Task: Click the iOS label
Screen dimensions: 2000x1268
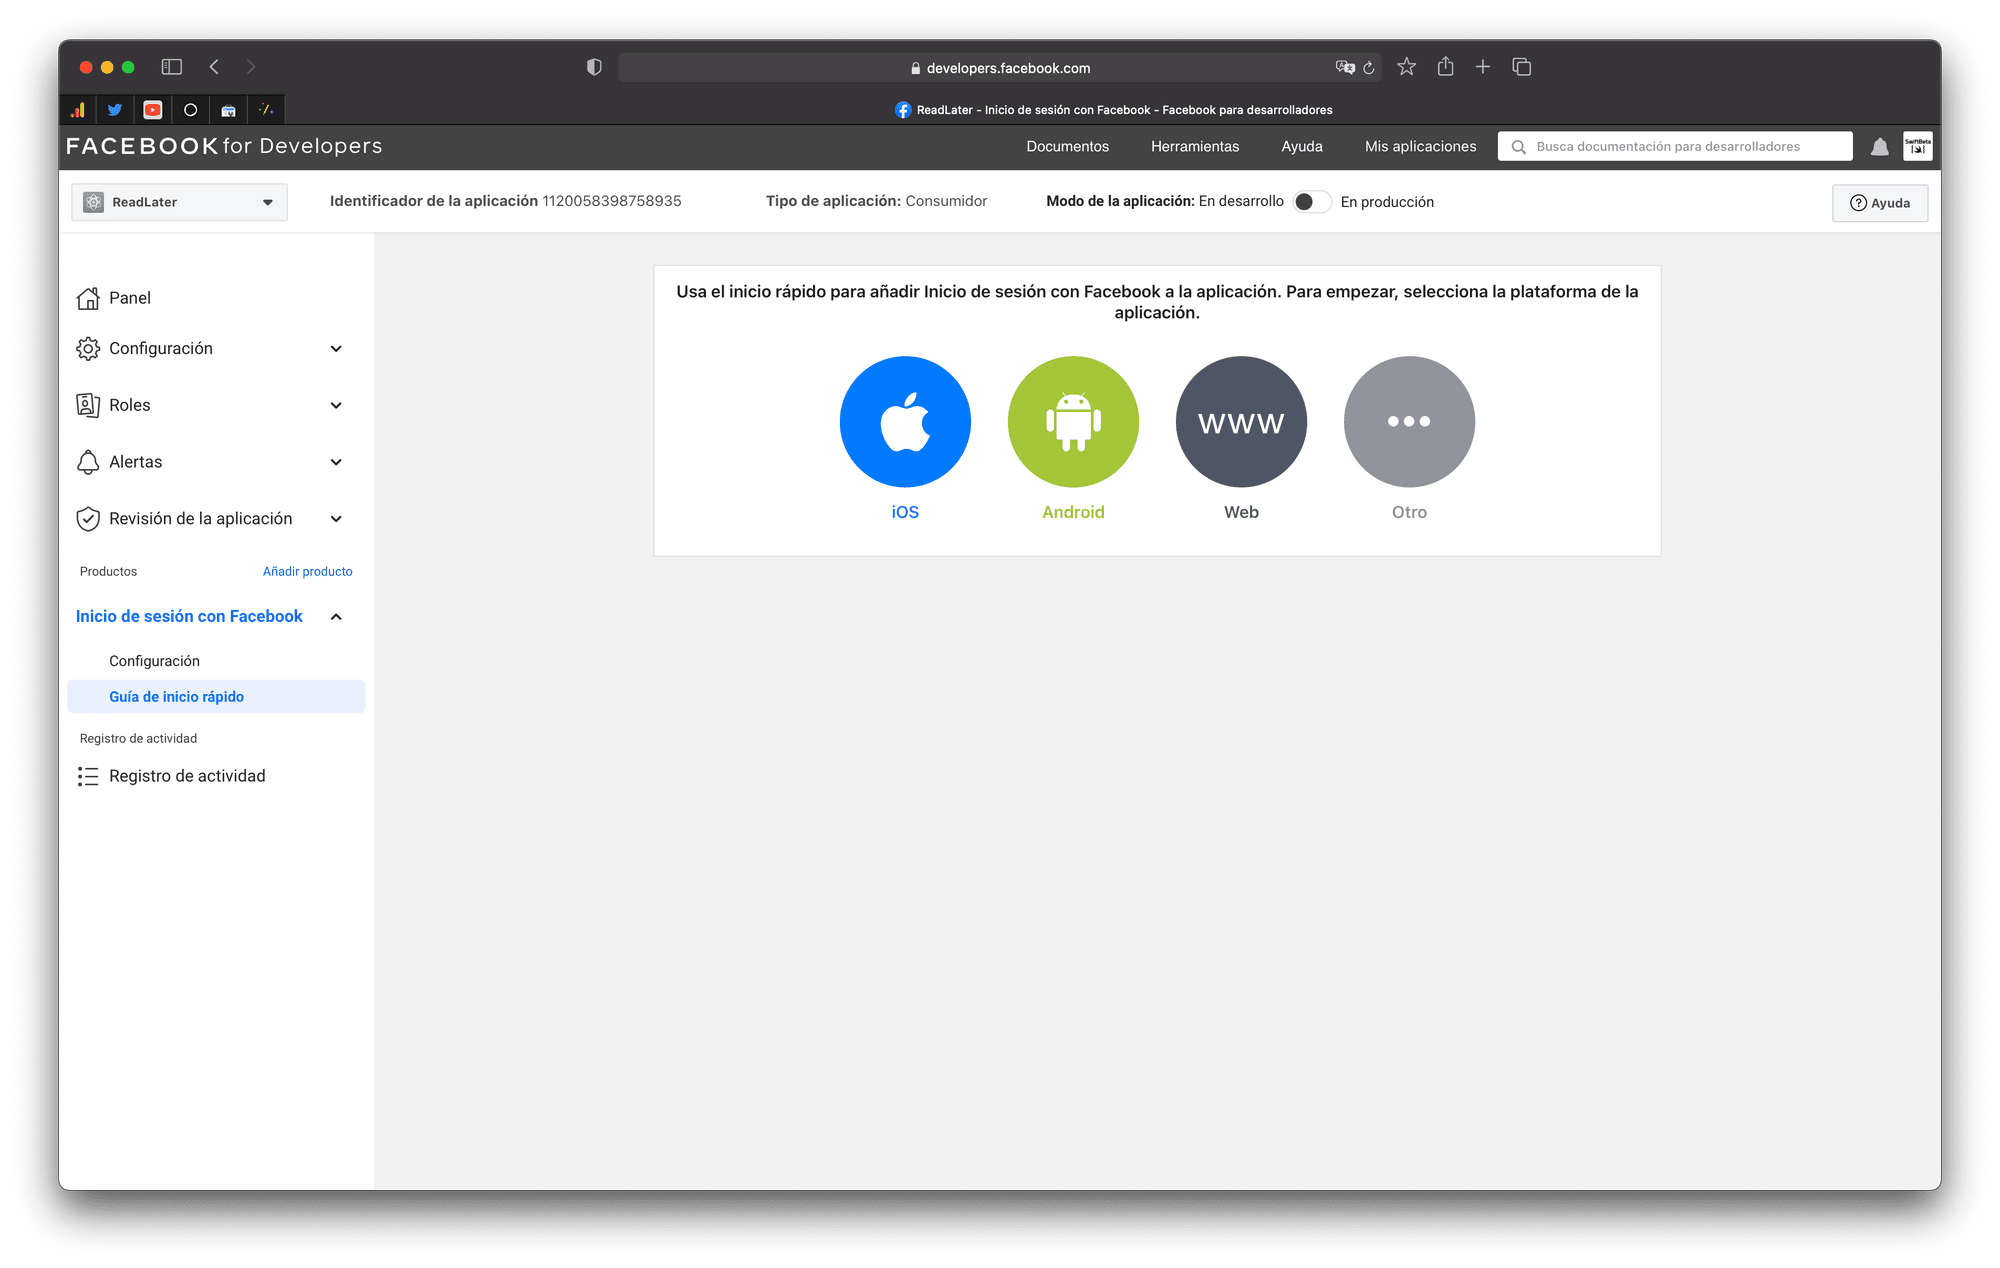Action: click(x=905, y=512)
